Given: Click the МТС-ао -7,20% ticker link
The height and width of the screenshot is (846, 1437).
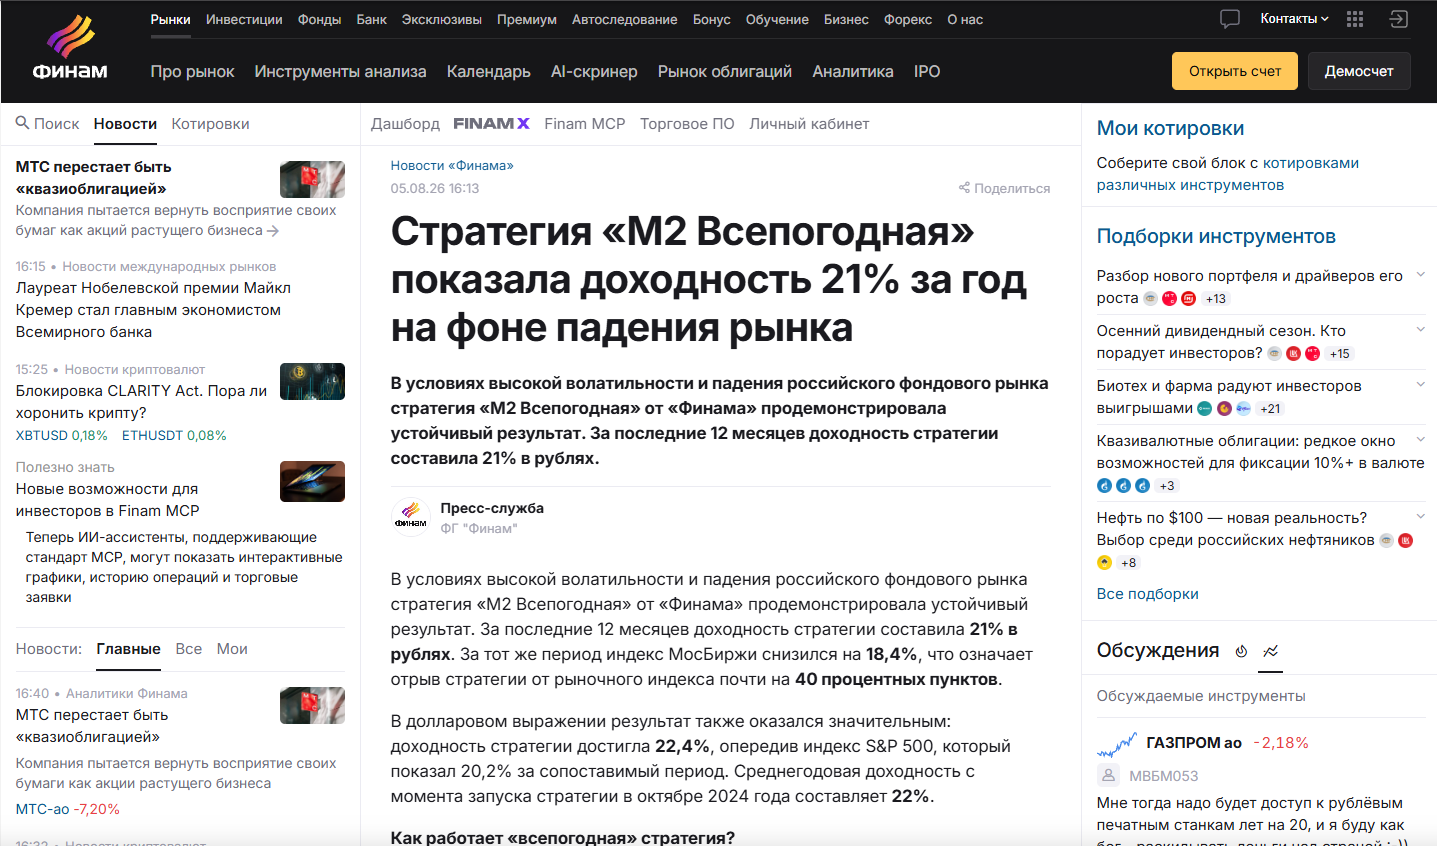Looking at the screenshot, I should click(x=68, y=809).
